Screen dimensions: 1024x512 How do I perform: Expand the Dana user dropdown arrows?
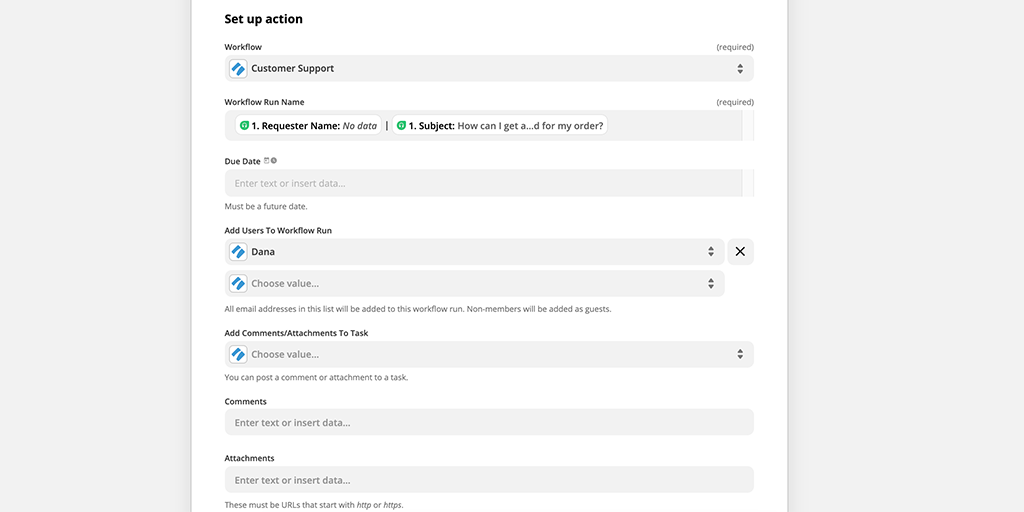711,251
